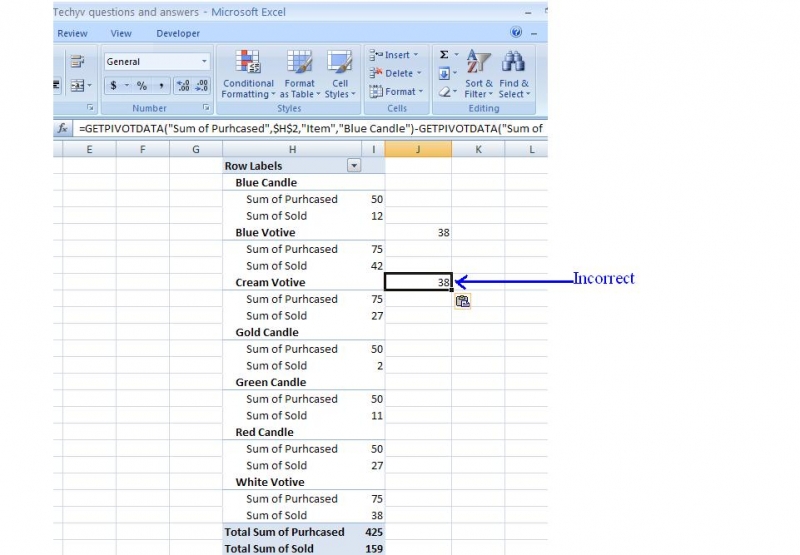Click the Excel Help icon
800x555 pixels.
coord(516,33)
